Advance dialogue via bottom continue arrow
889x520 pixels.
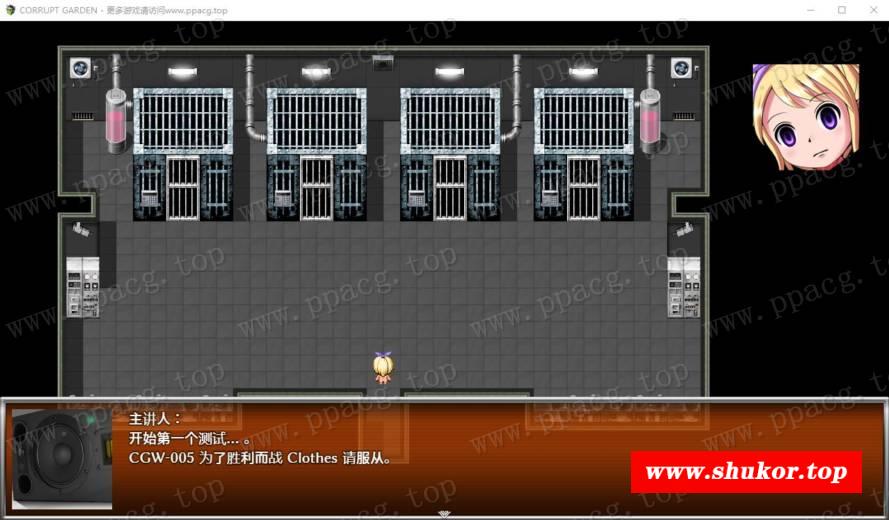pyautogui.click(x=444, y=514)
